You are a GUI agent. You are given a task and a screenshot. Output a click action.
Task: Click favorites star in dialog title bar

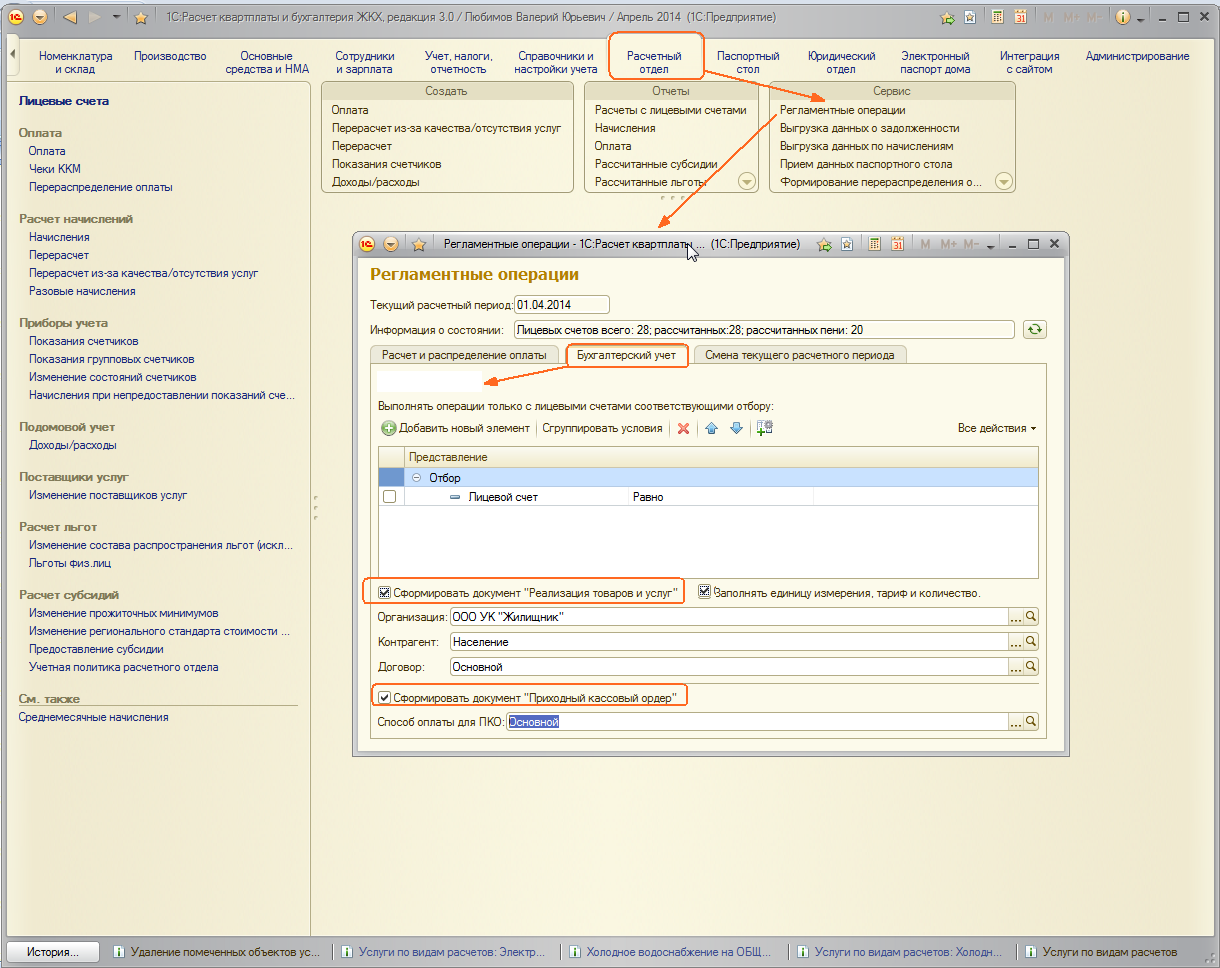click(419, 244)
